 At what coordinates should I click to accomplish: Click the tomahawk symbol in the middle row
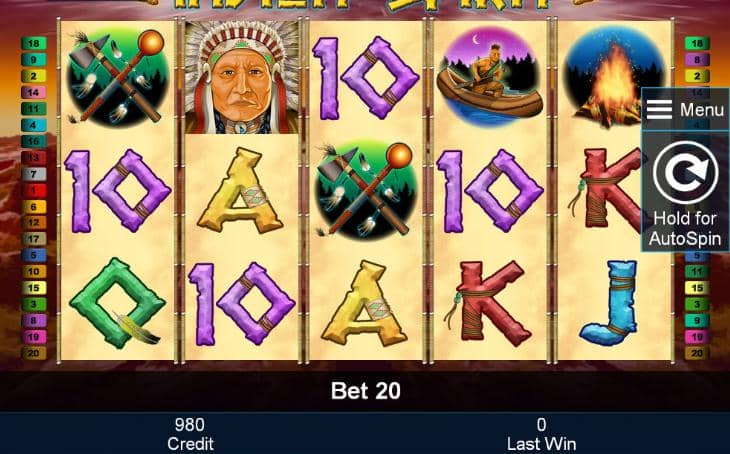point(365,190)
